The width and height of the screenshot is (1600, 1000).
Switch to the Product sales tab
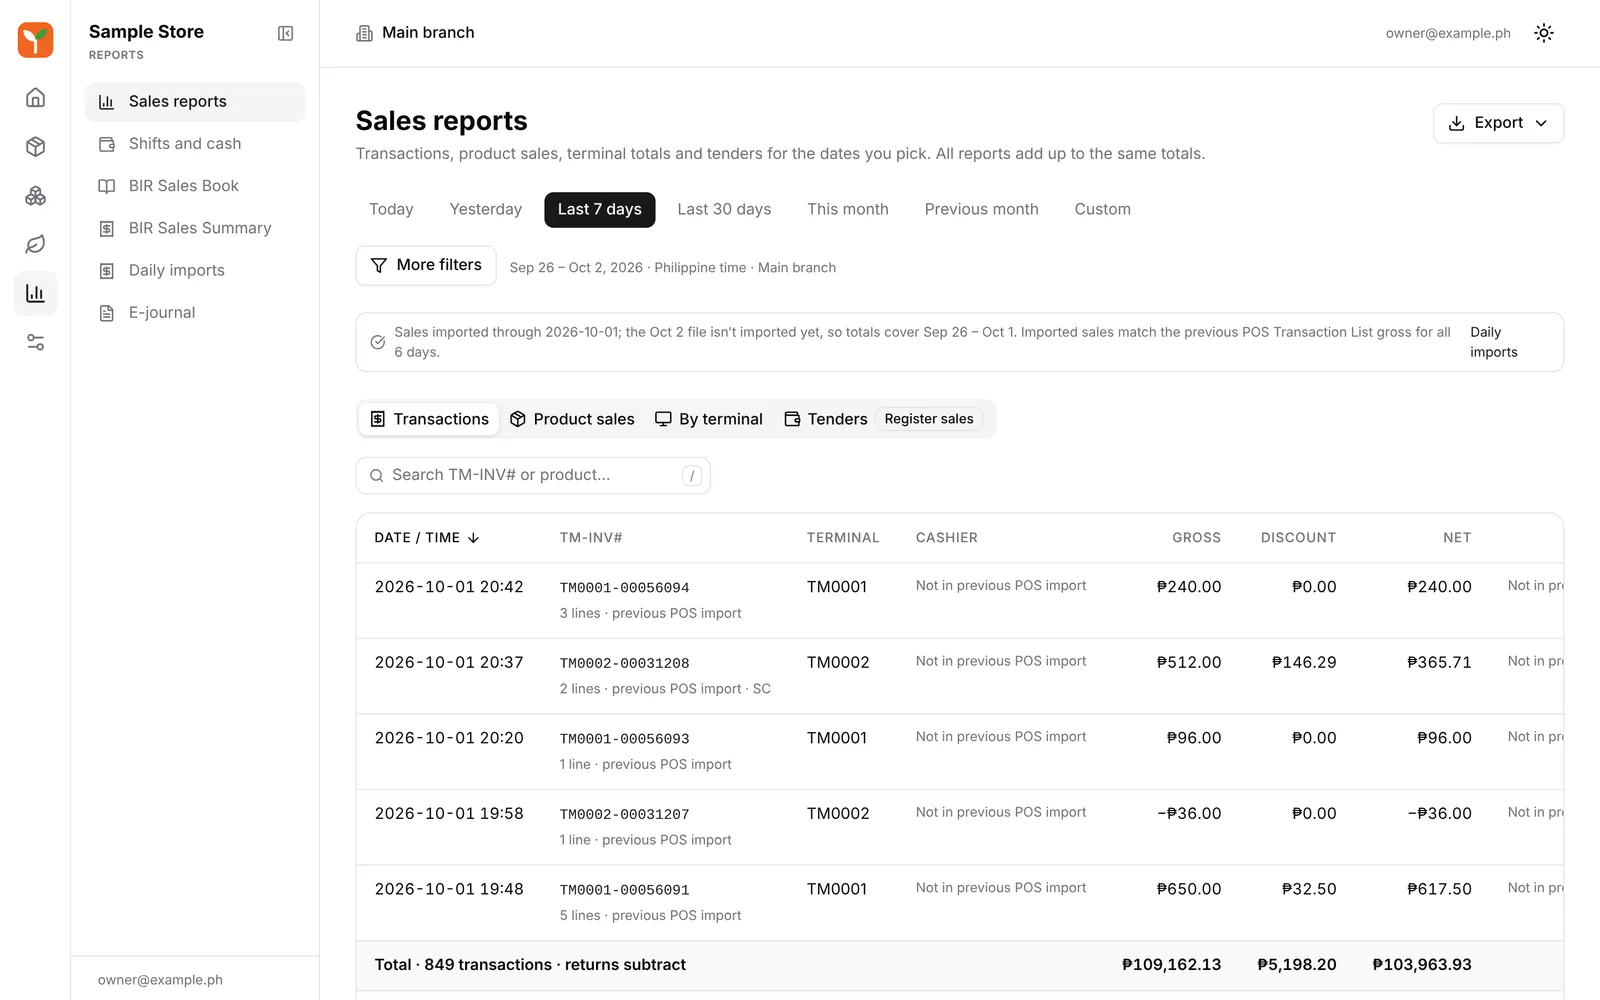pos(572,419)
